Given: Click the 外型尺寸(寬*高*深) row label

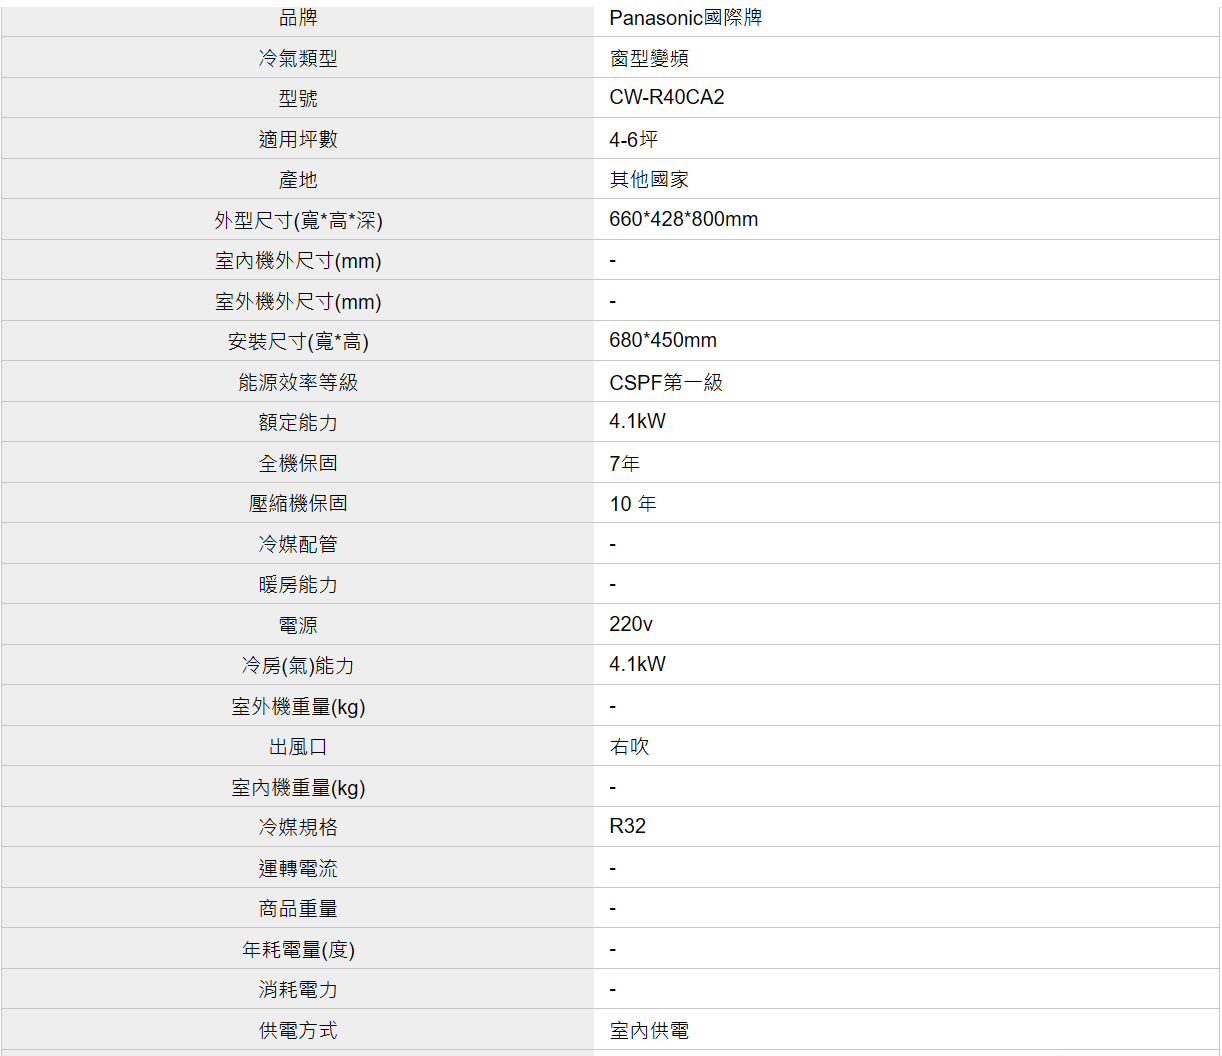Looking at the screenshot, I should (298, 220).
